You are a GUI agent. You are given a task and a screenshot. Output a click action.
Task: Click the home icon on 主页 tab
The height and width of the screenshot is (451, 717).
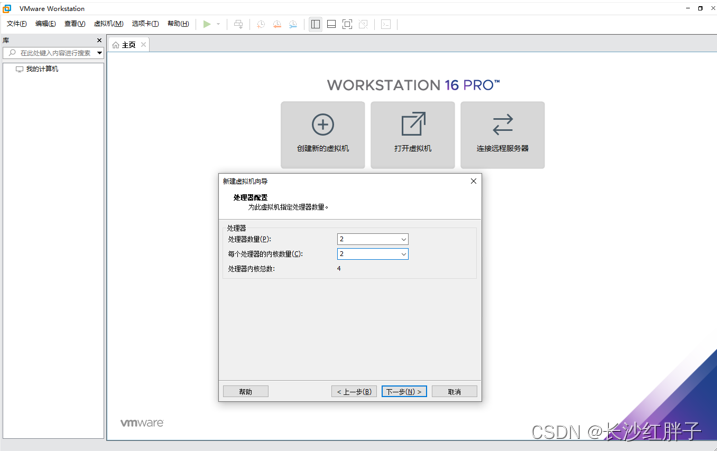point(116,45)
